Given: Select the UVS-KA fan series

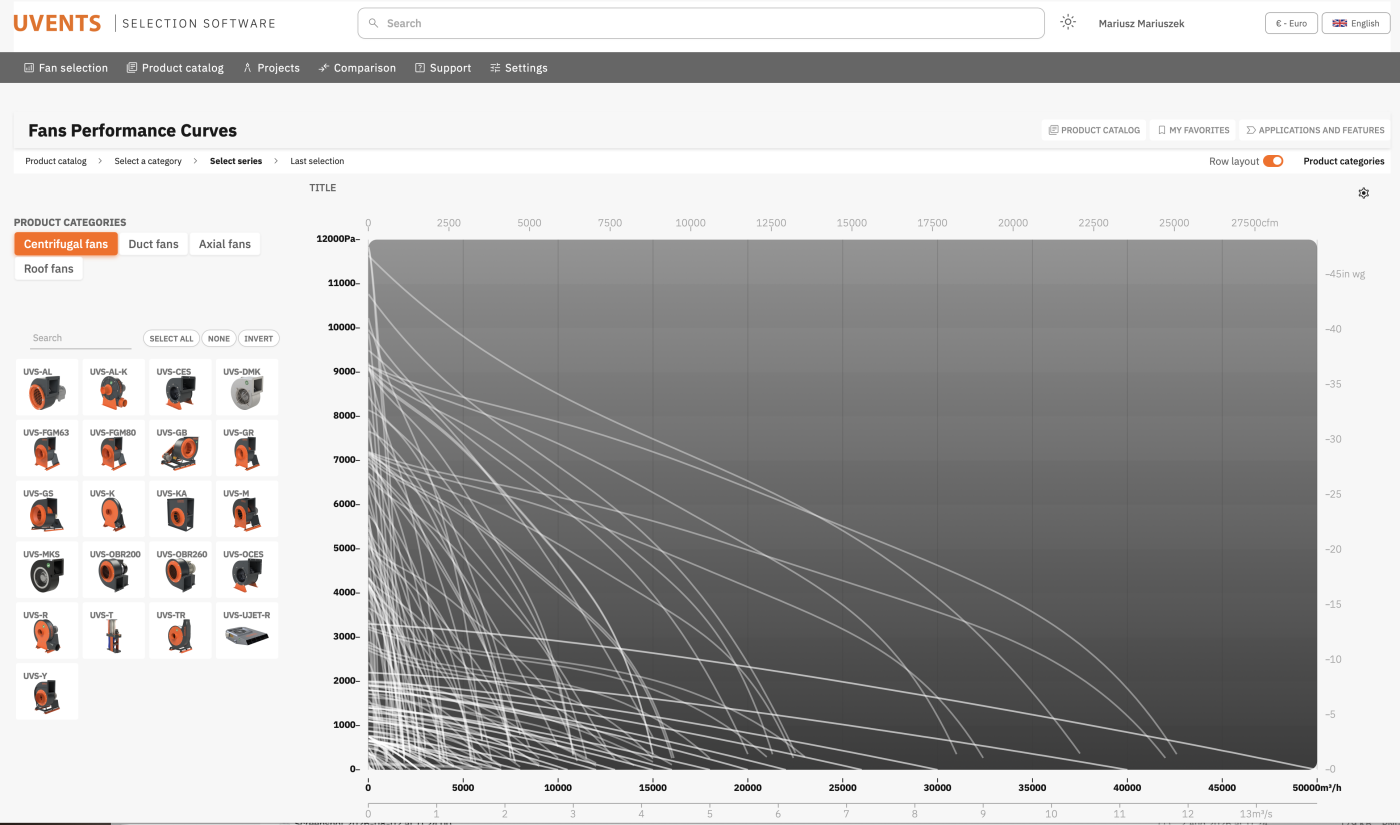Looking at the screenshot, I should pos(180,509).
